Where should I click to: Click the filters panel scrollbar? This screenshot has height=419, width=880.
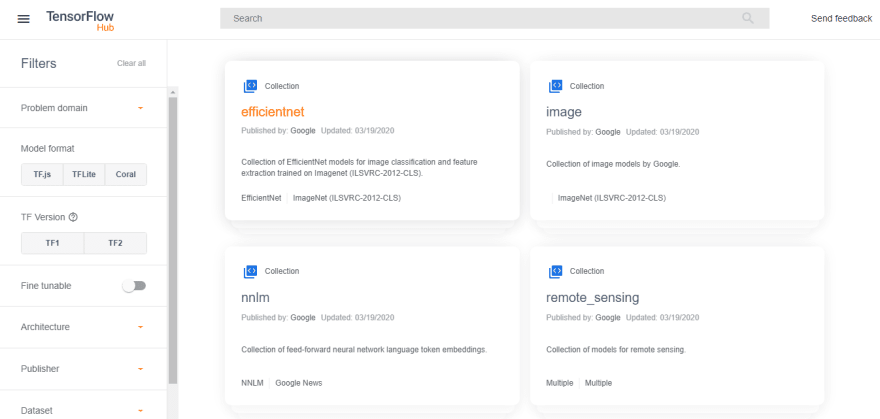point(173,241)
